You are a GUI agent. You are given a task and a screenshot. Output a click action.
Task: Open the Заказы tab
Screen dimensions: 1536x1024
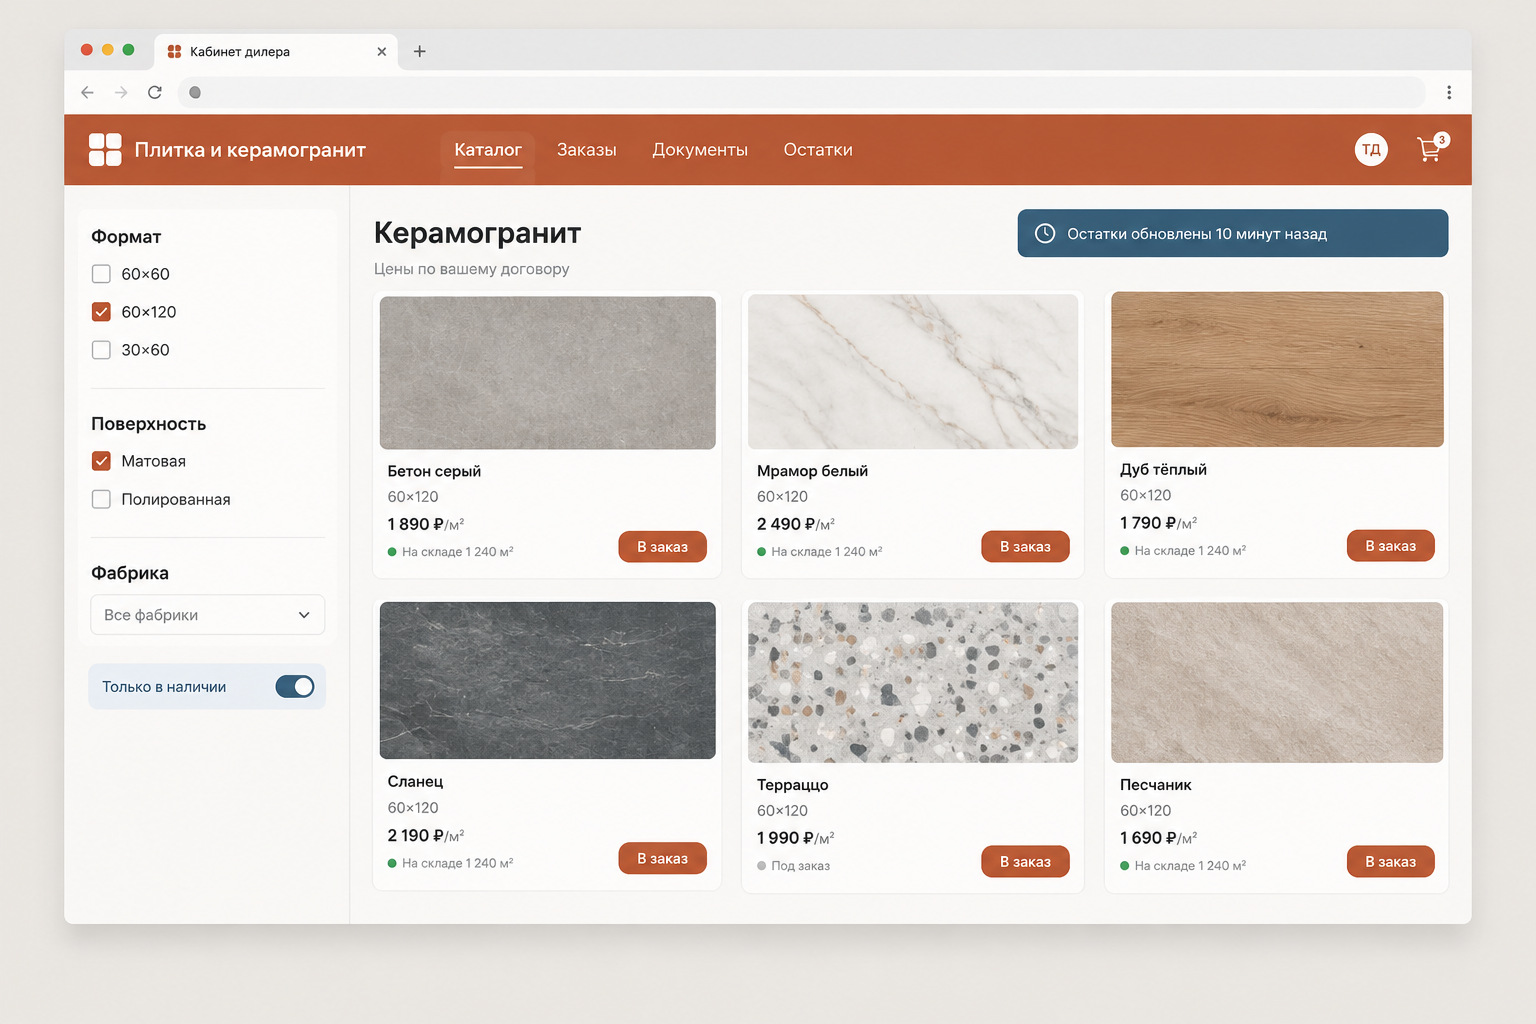[x=587, y=150]
